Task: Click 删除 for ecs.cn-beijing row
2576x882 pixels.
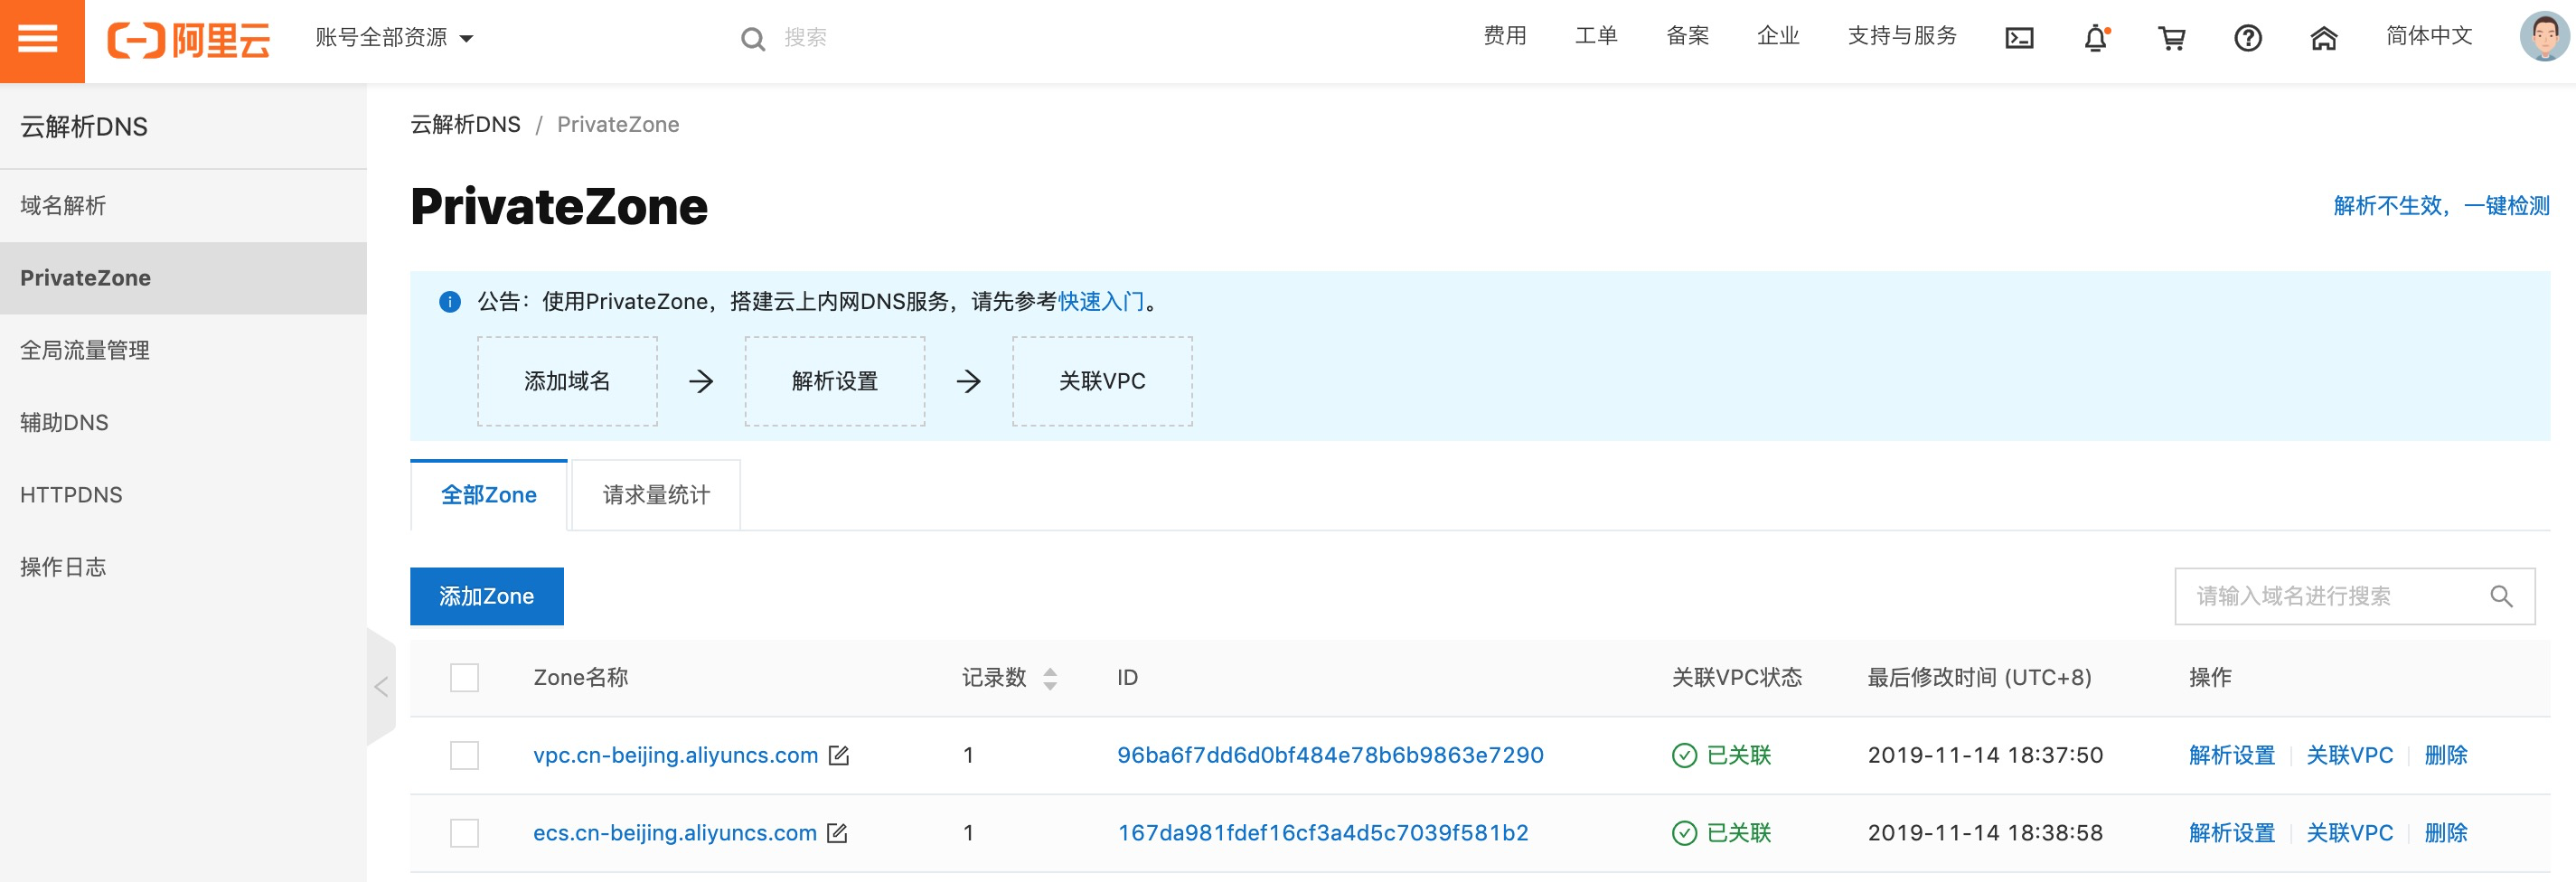Action: pos(2446,833)
